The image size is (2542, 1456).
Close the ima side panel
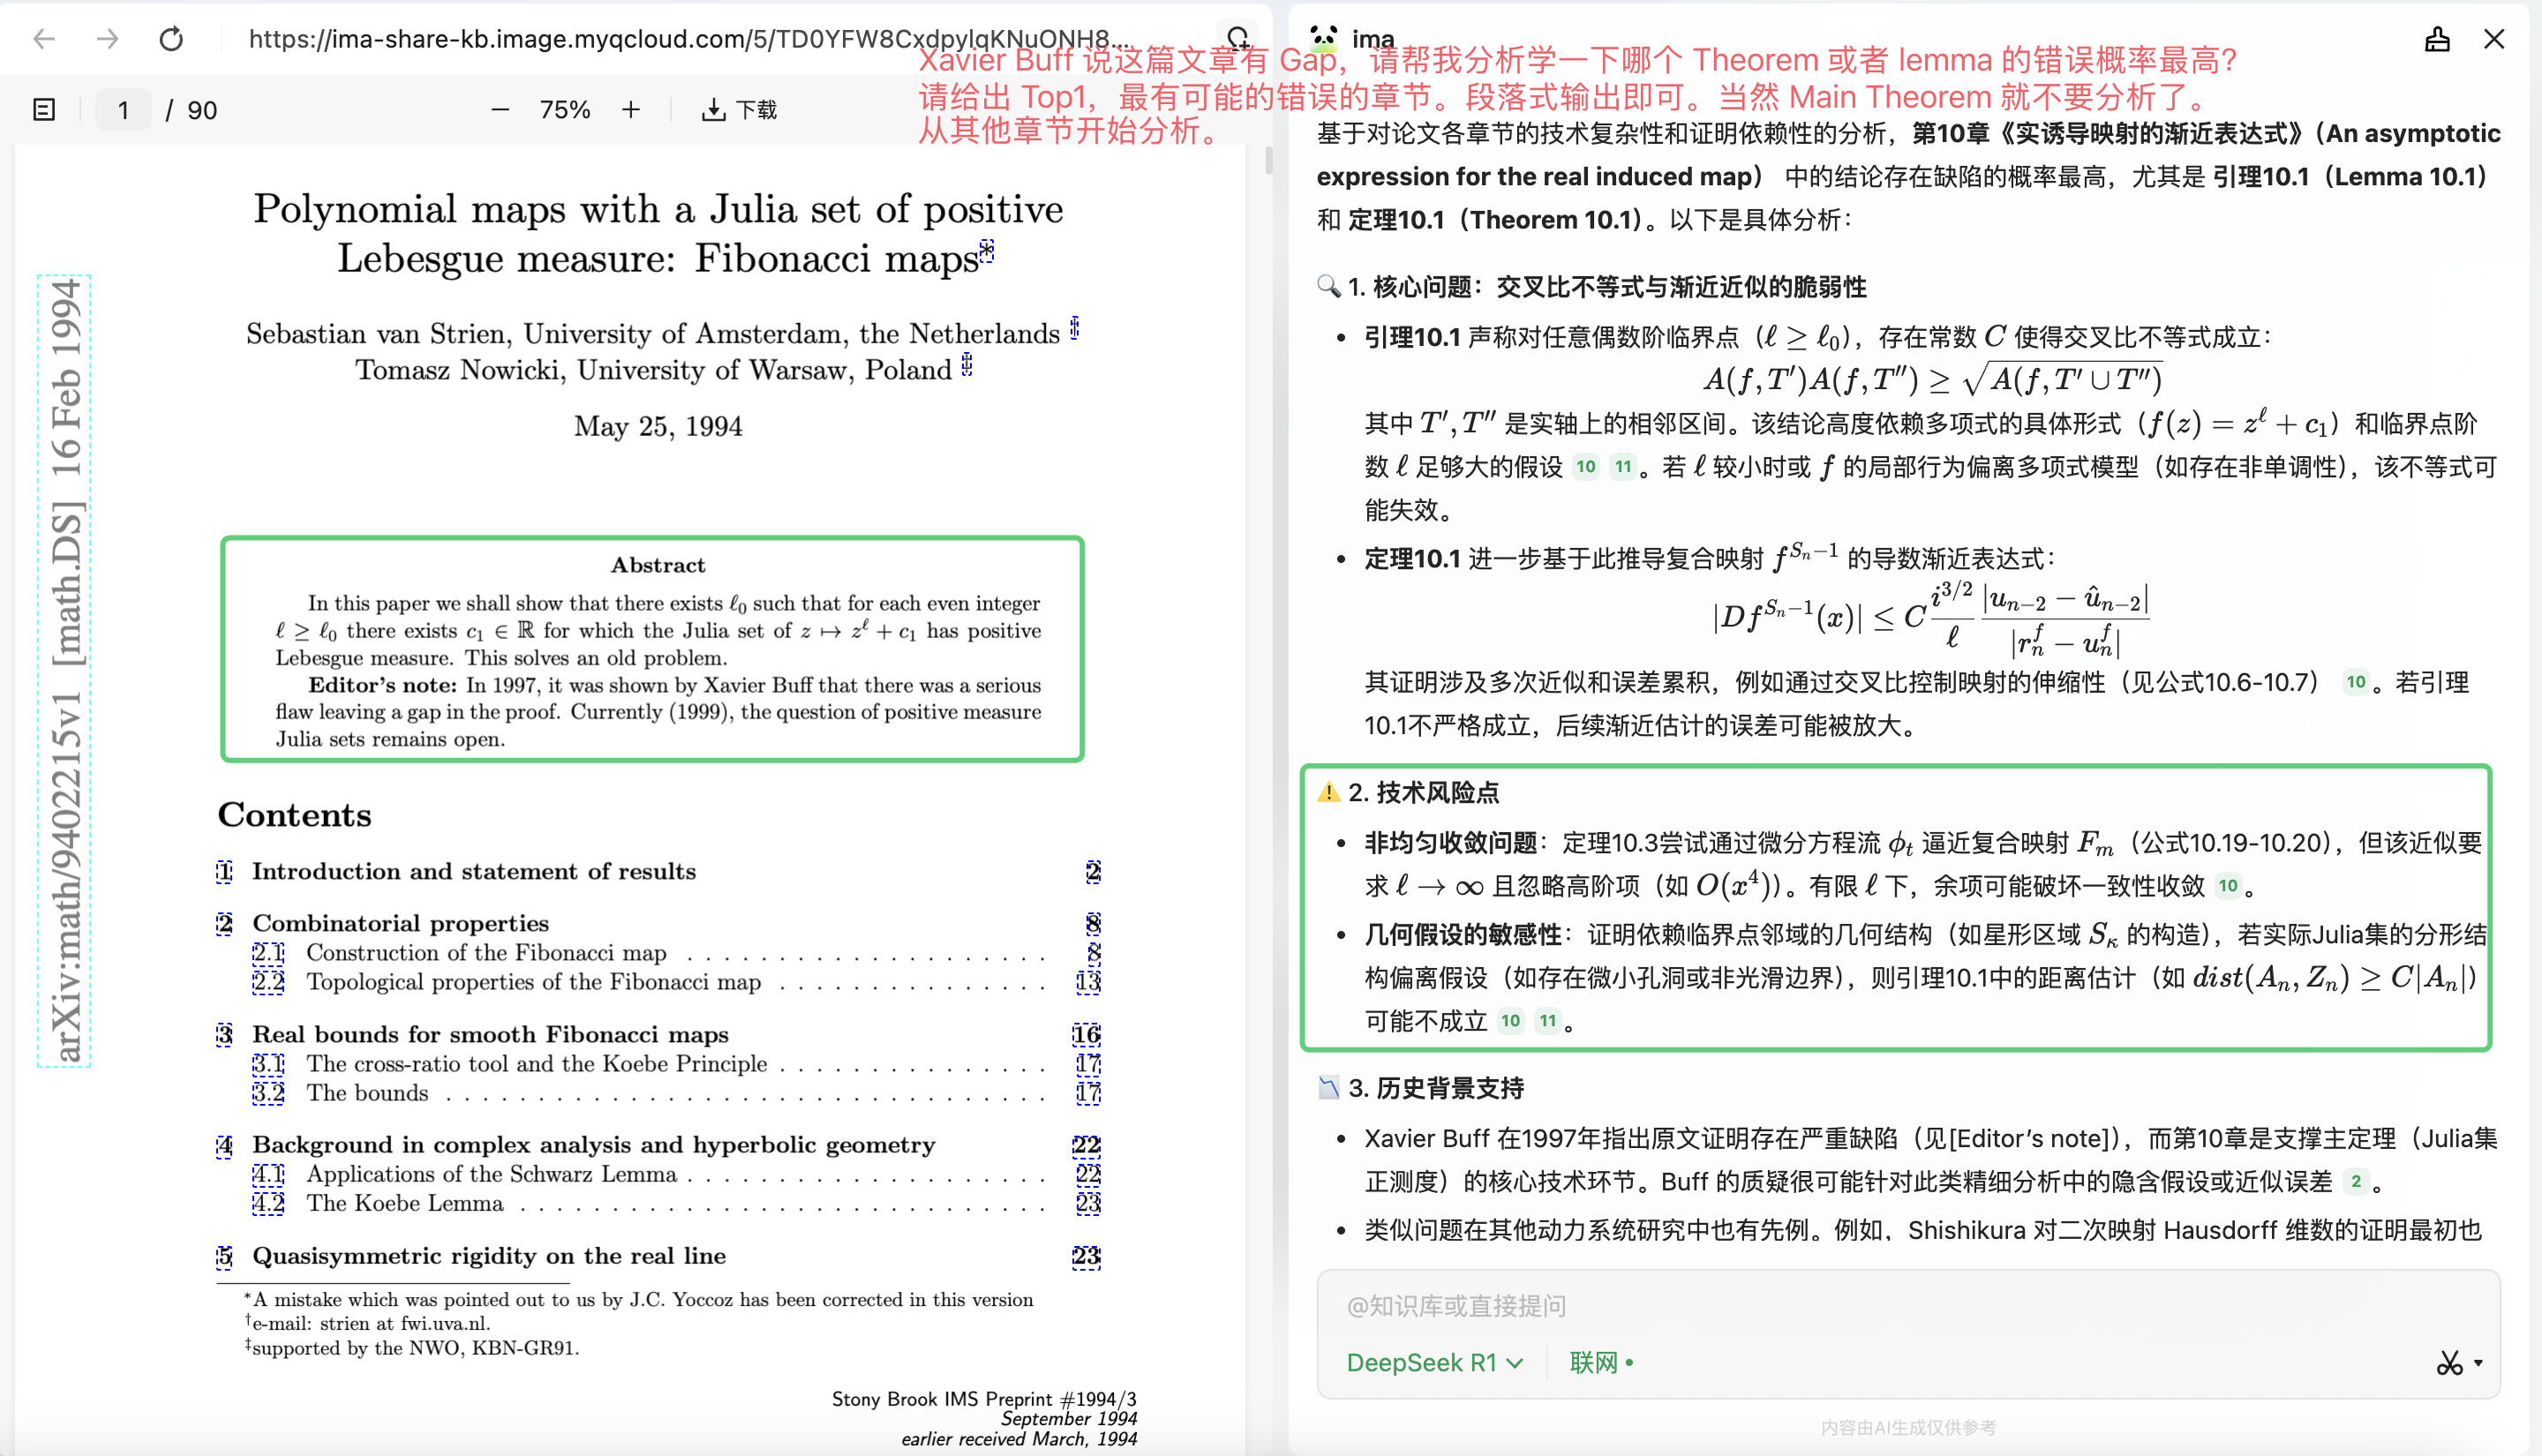[2494, 39]
